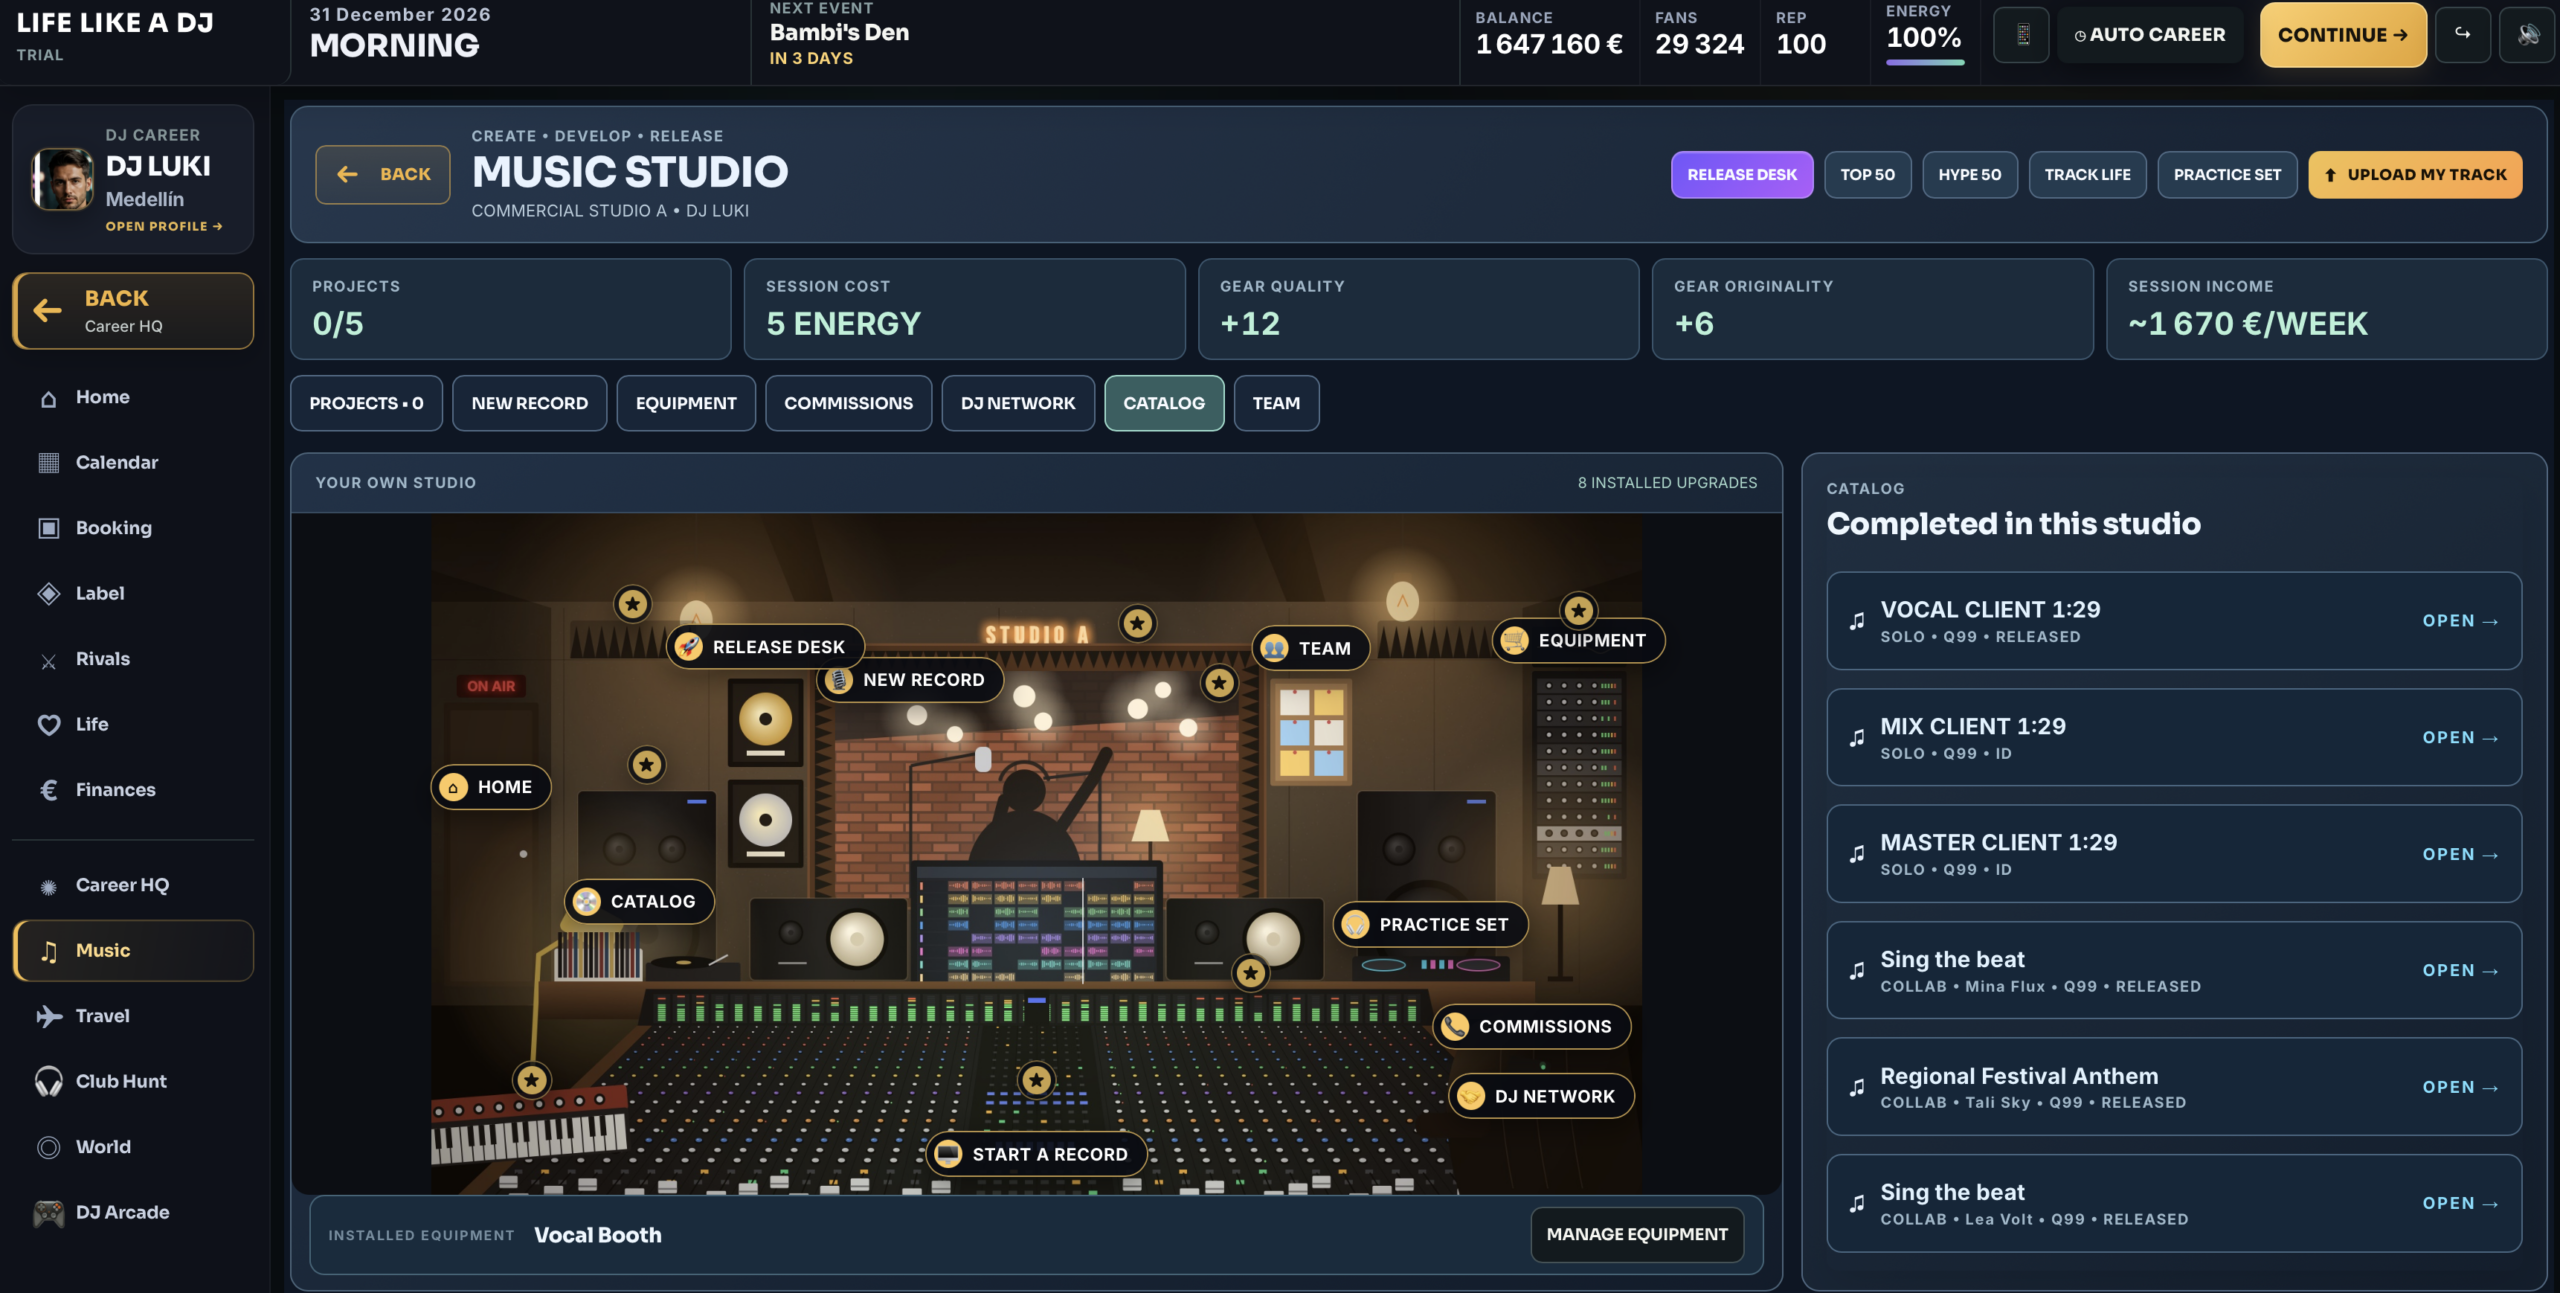Click Start a Record hotspot on mixer
2560x1293 pixels.
click(x=1036, y=1154)
